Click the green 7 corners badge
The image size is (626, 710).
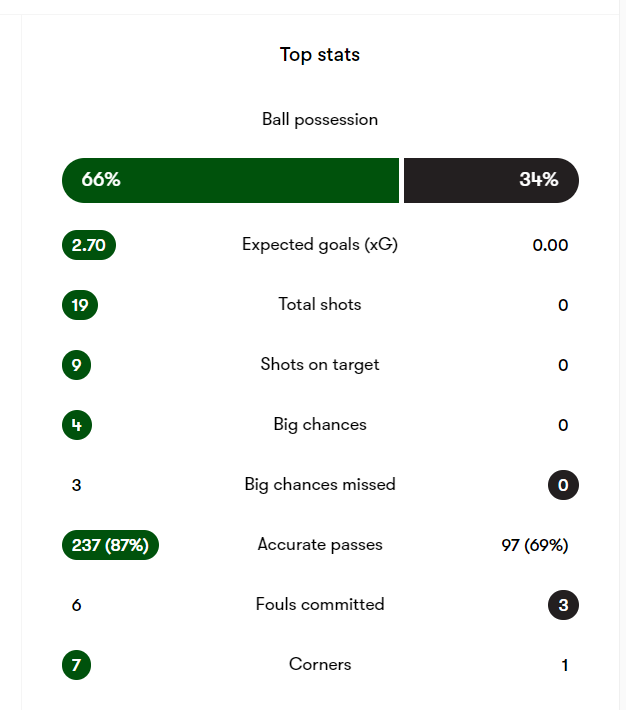[76, 665]
